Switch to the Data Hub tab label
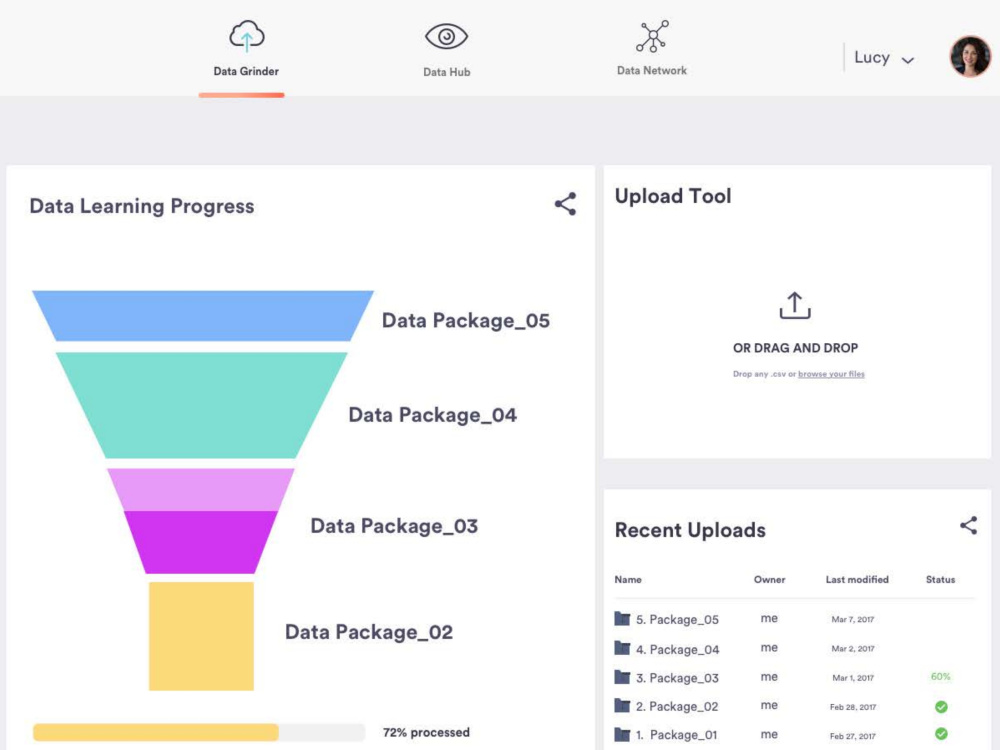The image size is (1000, 750). [x=446, y=72]
